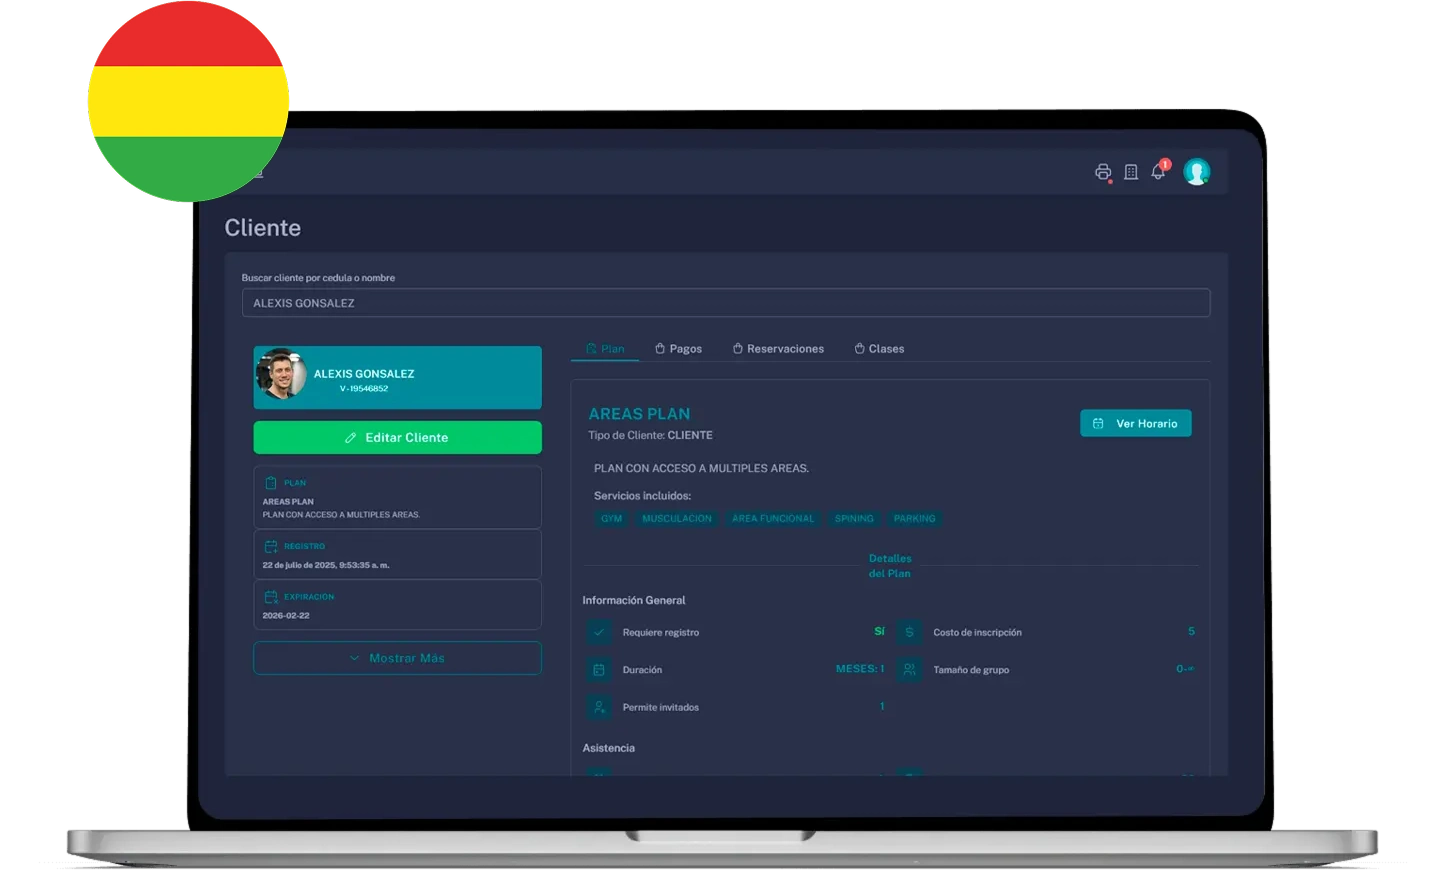Open the building icon in header

click(1131, 172)
